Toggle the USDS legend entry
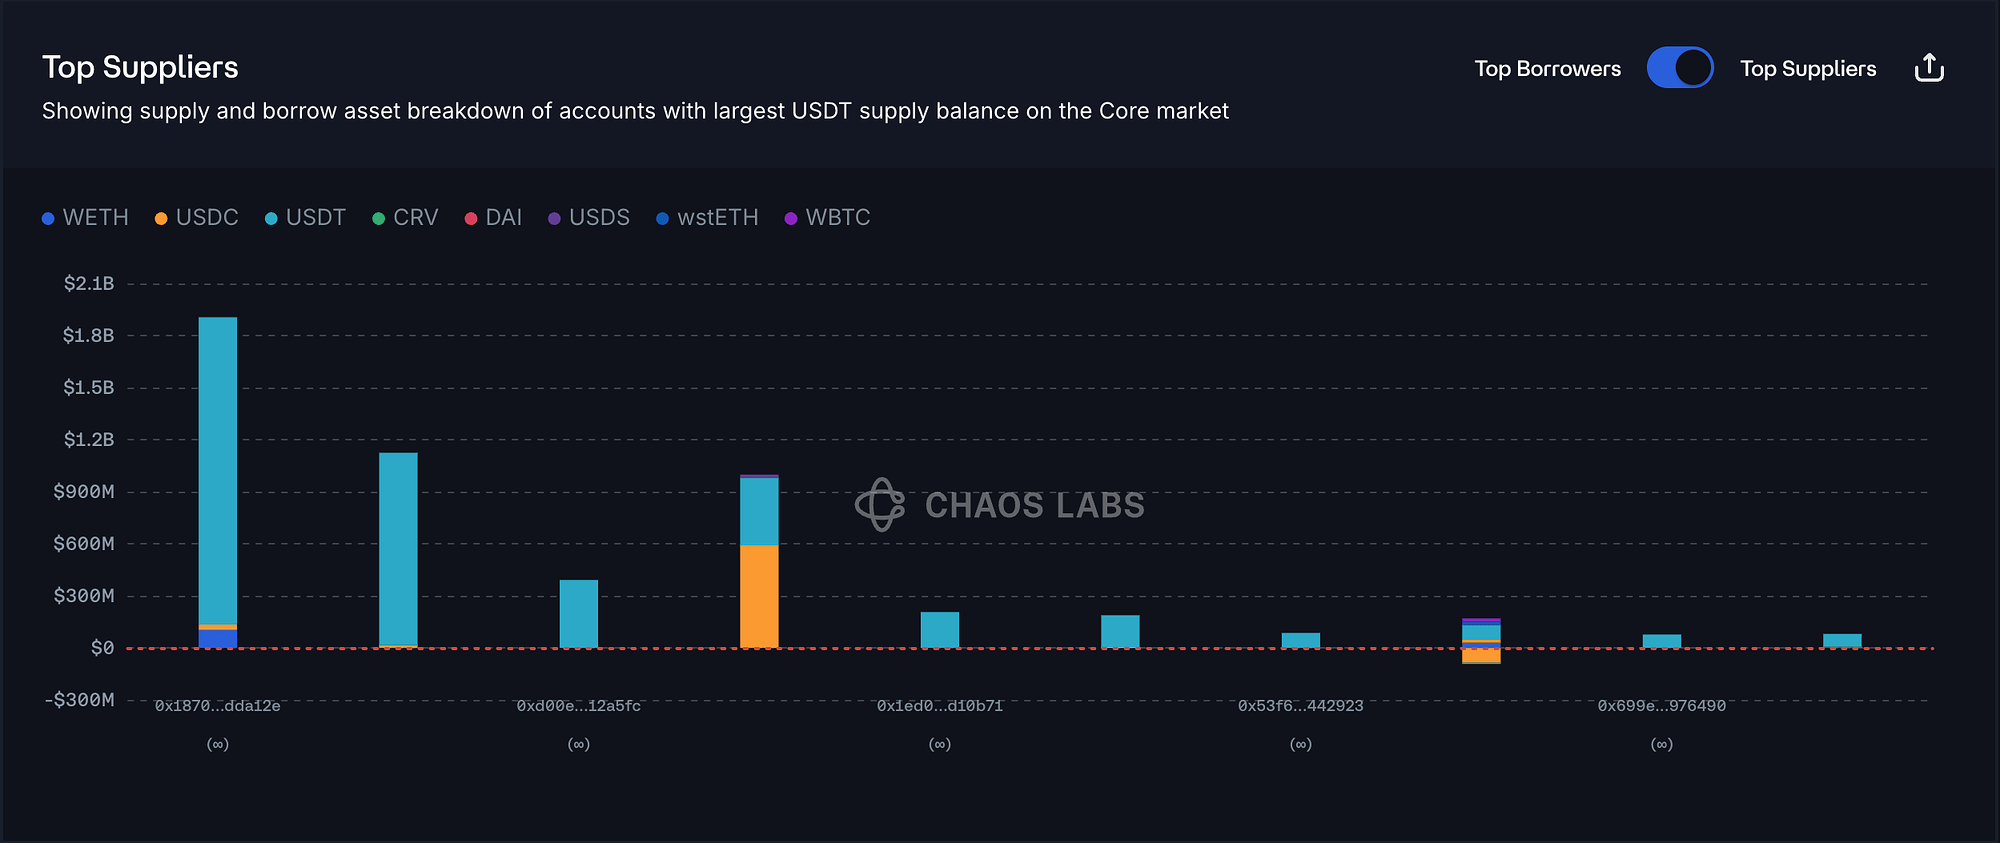The image size is (2000, 843). tap(589, 218)
